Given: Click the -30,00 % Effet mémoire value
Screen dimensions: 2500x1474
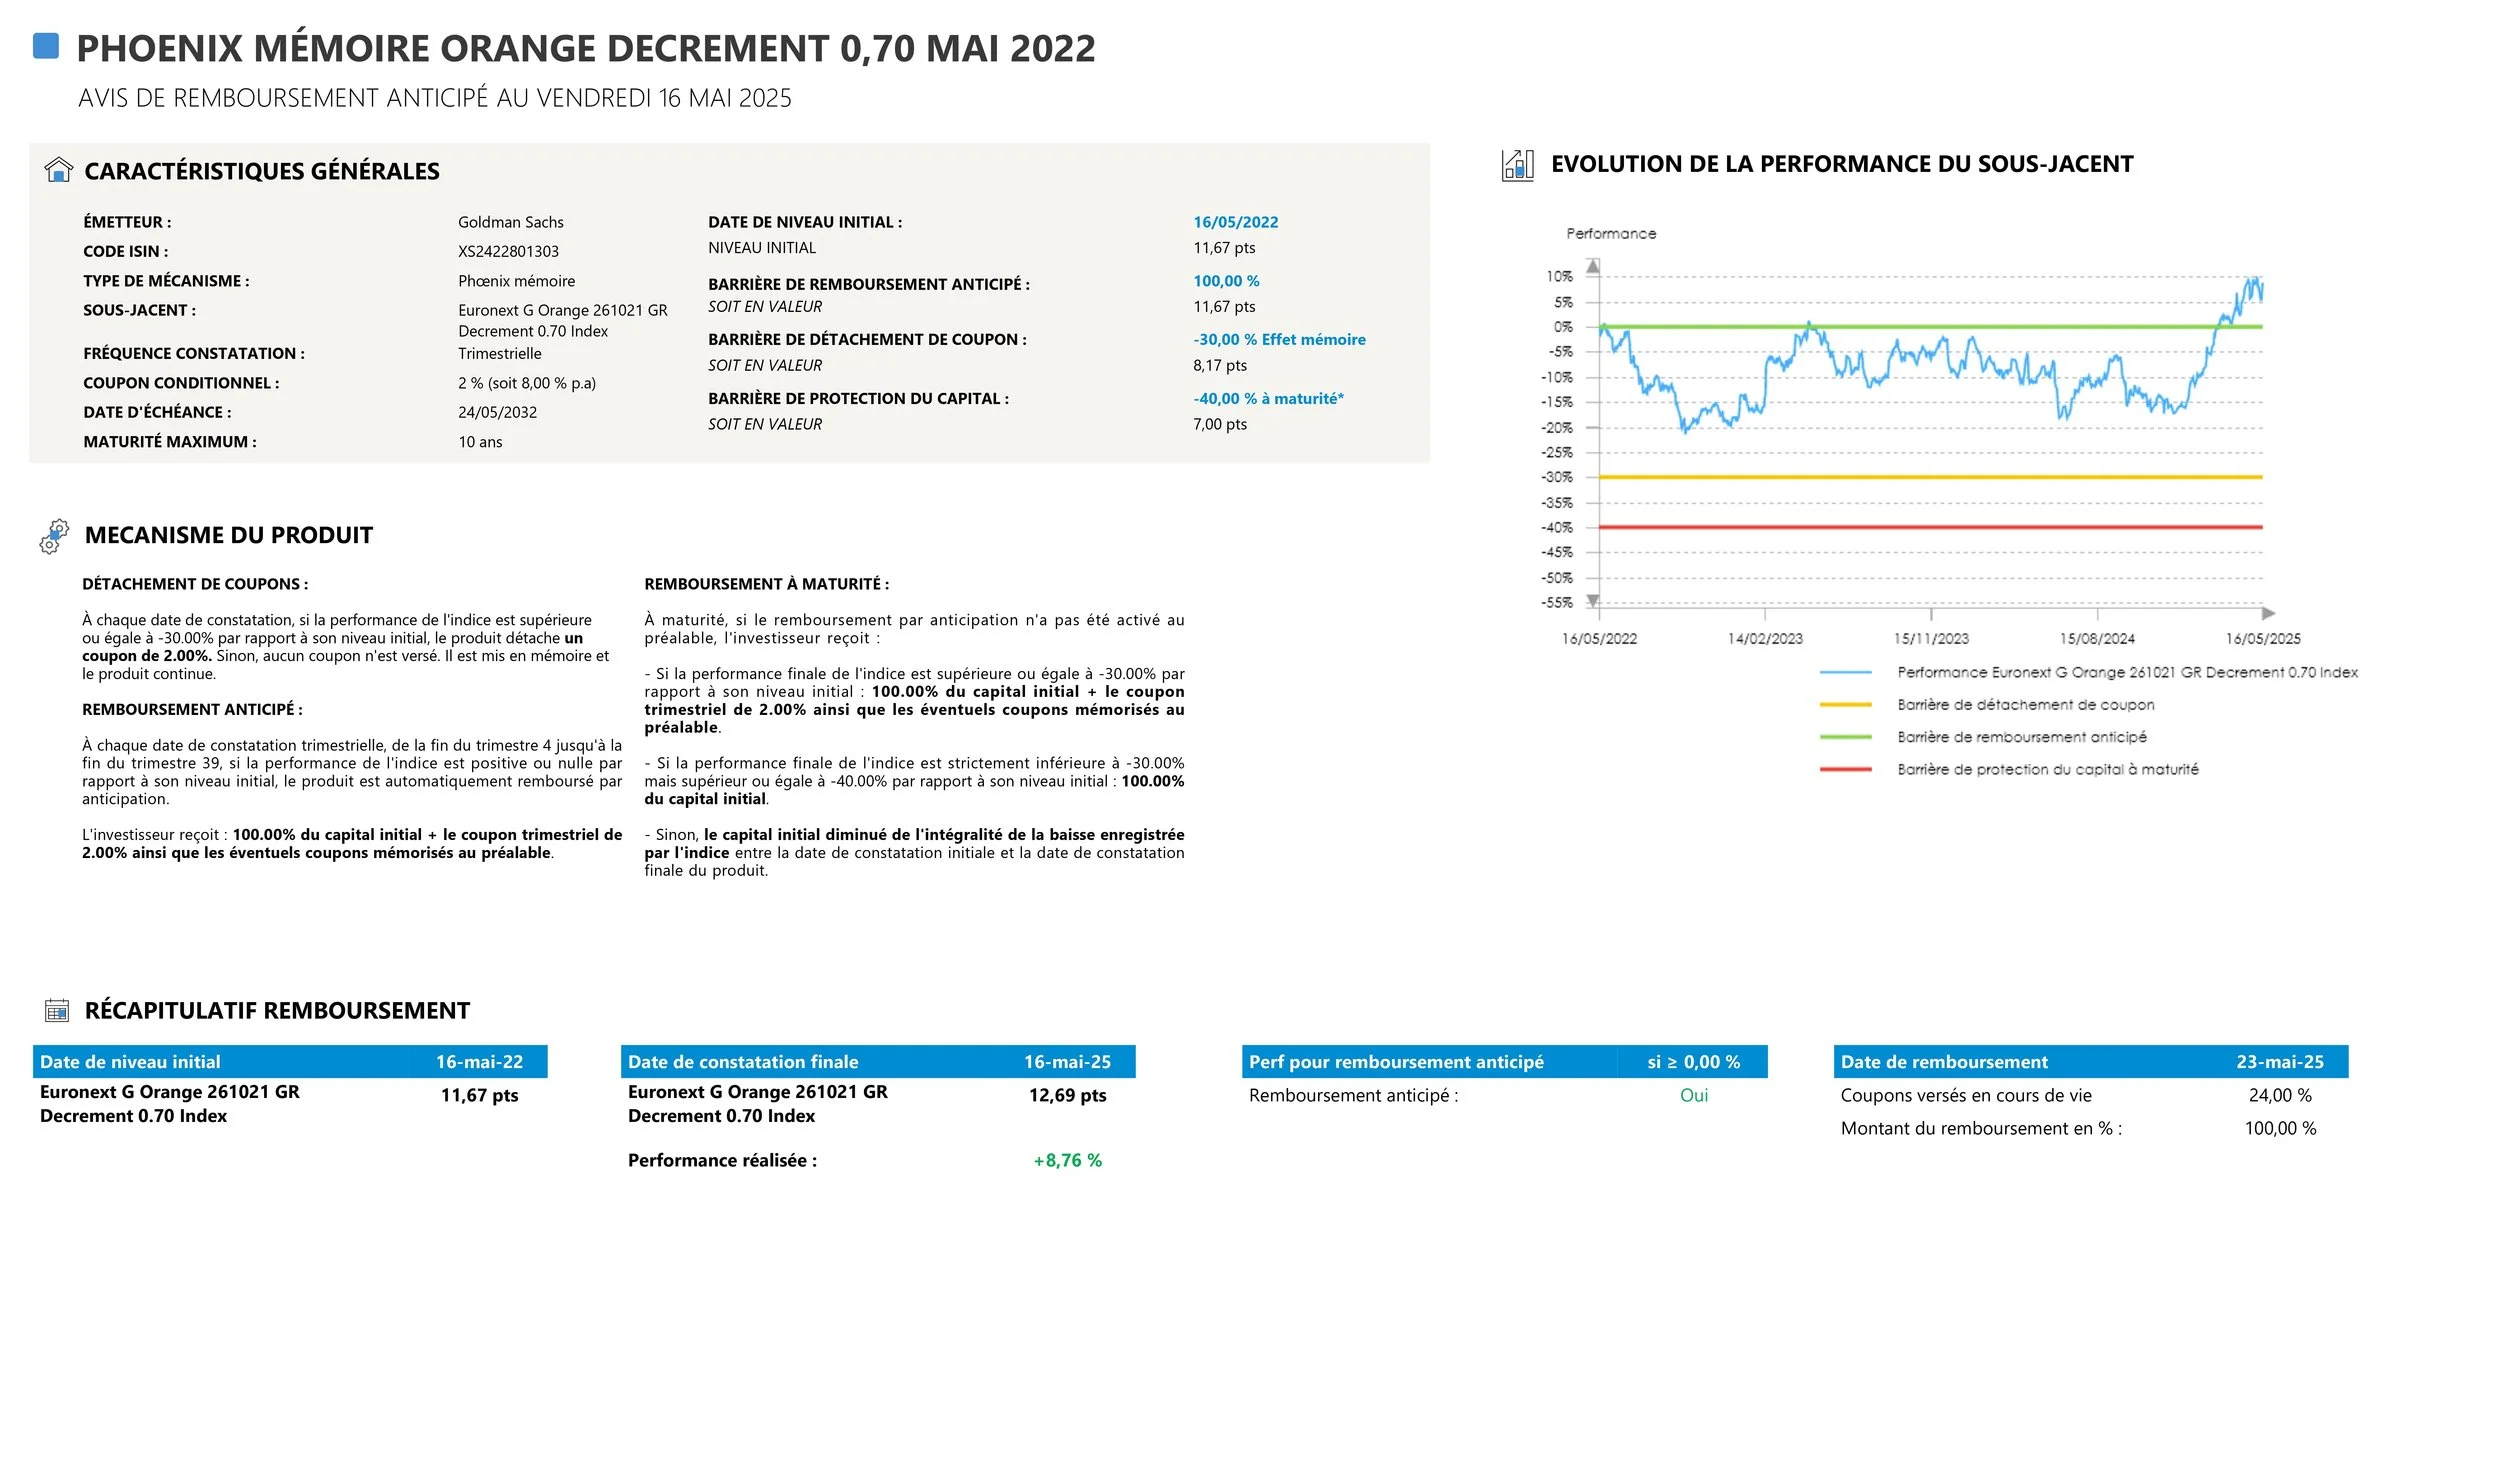Looking at the screenshot, I should 1278,340.
